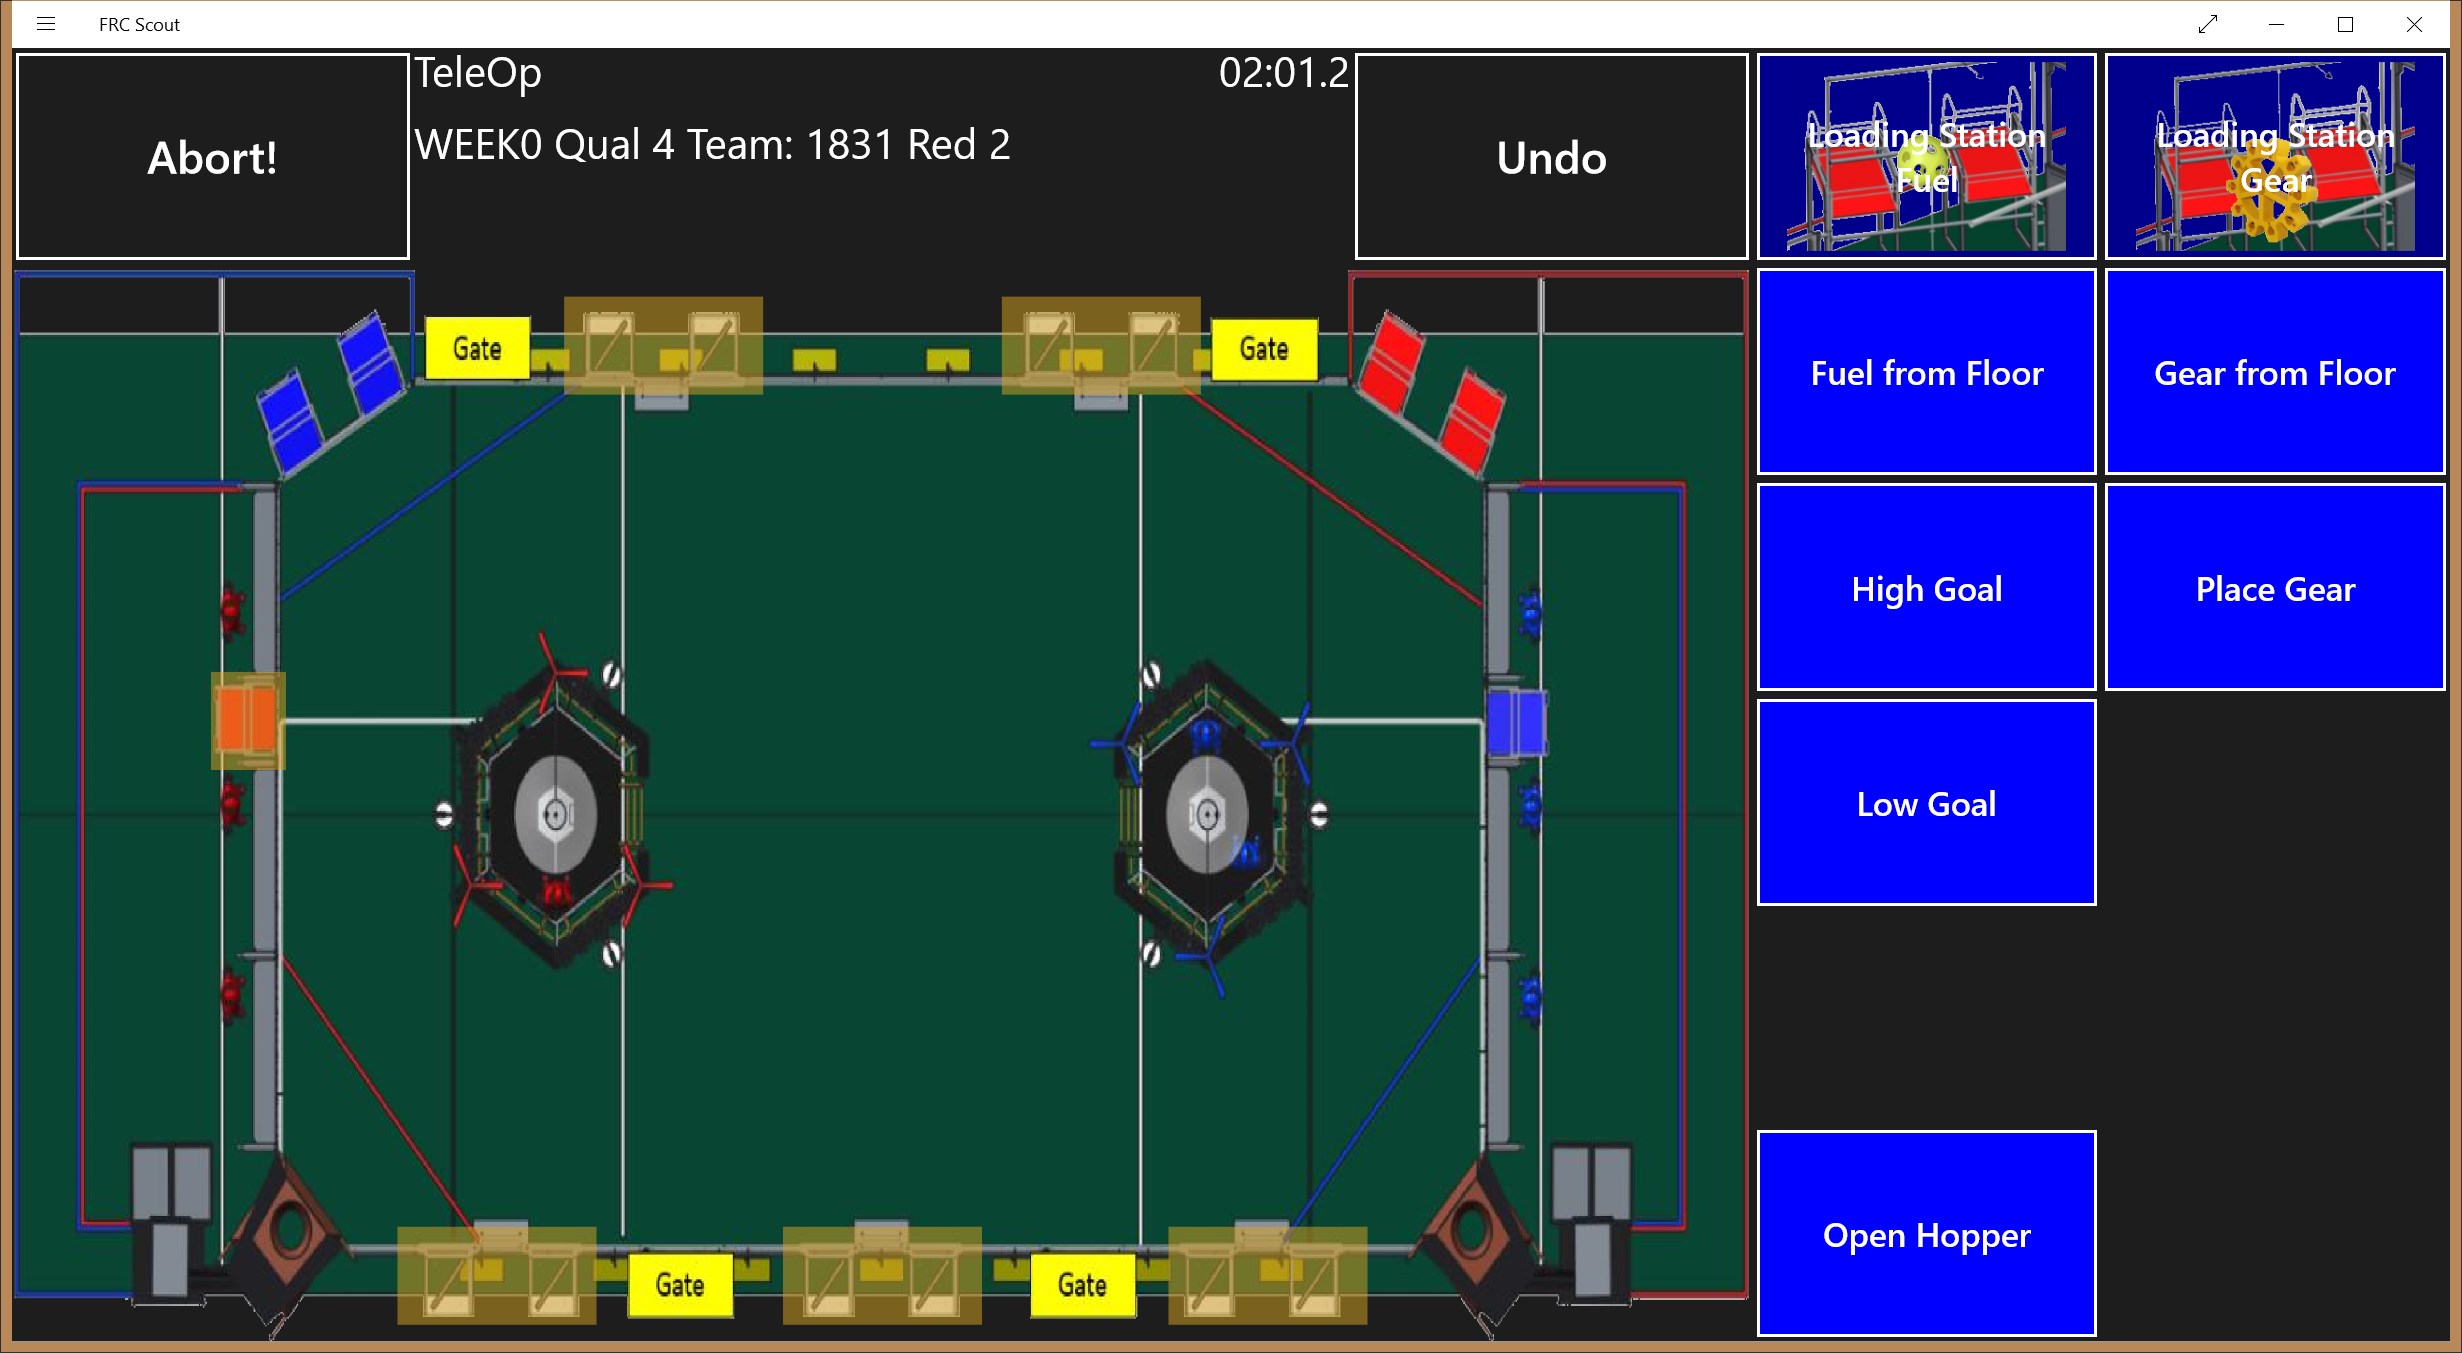Click the Open Hopper button
This screenshot has width=2462, height=1353.
(x=1926, y=1234)
